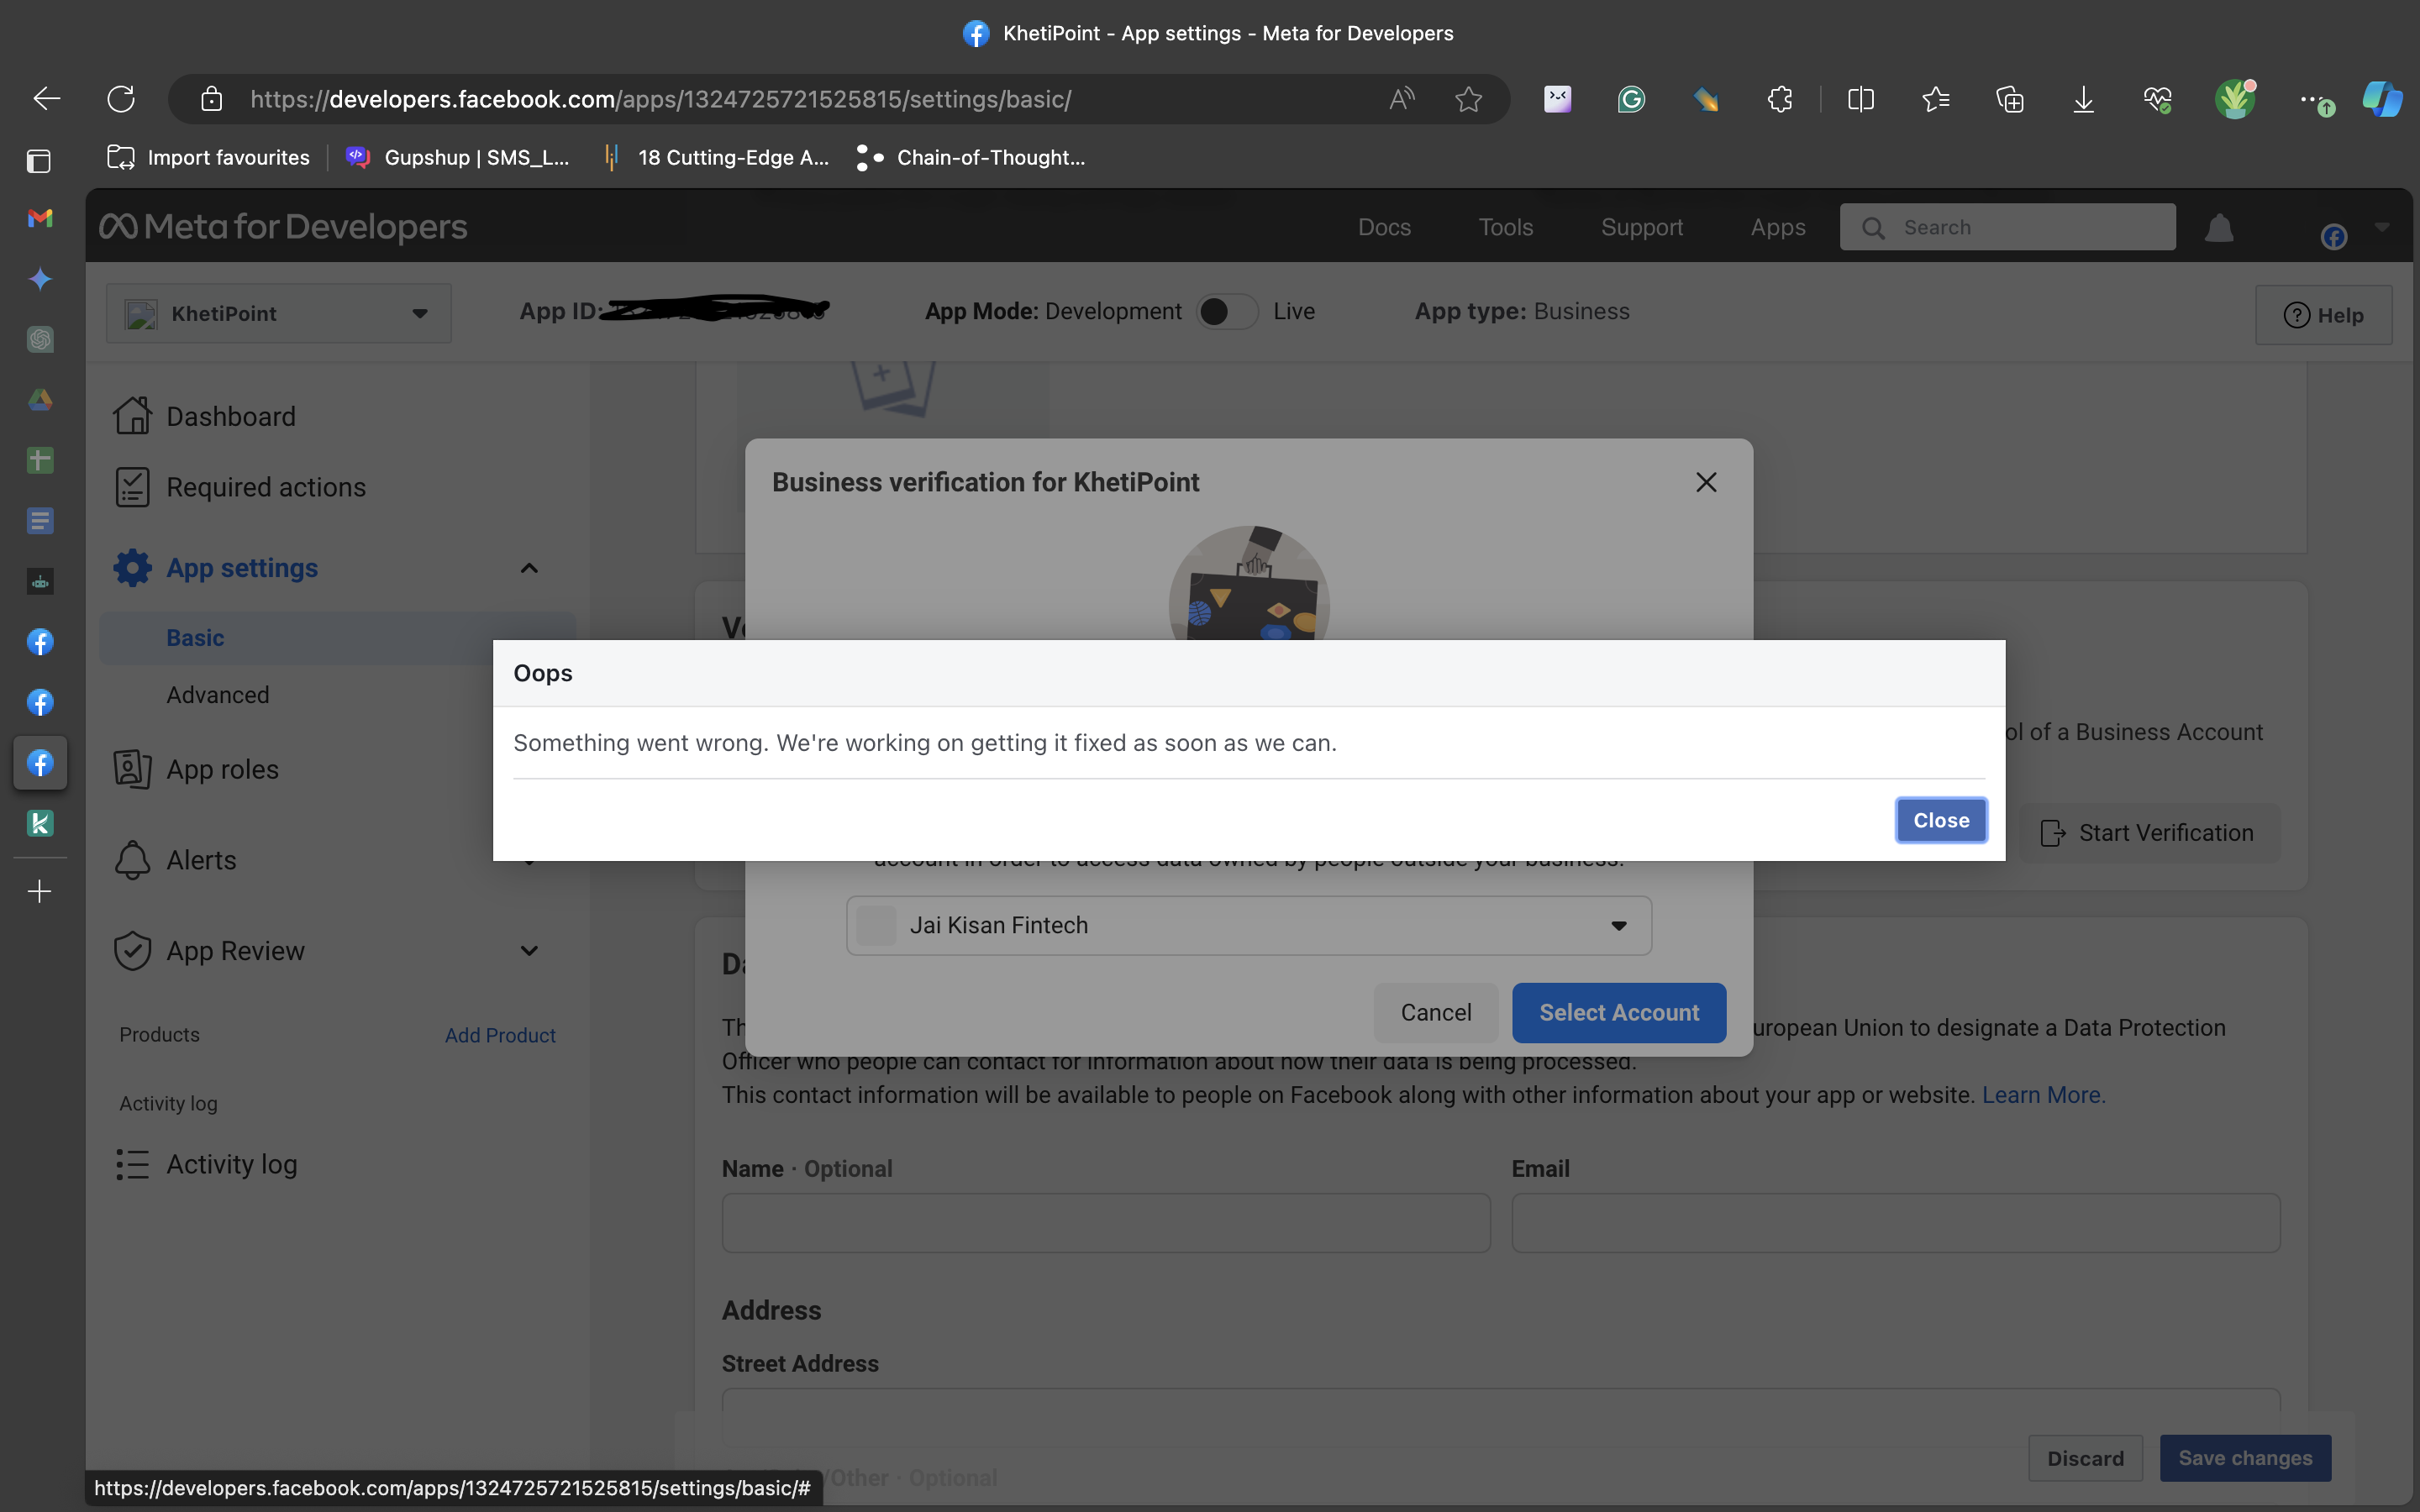This screenshot has width=2420, height=1512.
Task: Expand the App Review section chevron
Action: click(x=529, y=950)
